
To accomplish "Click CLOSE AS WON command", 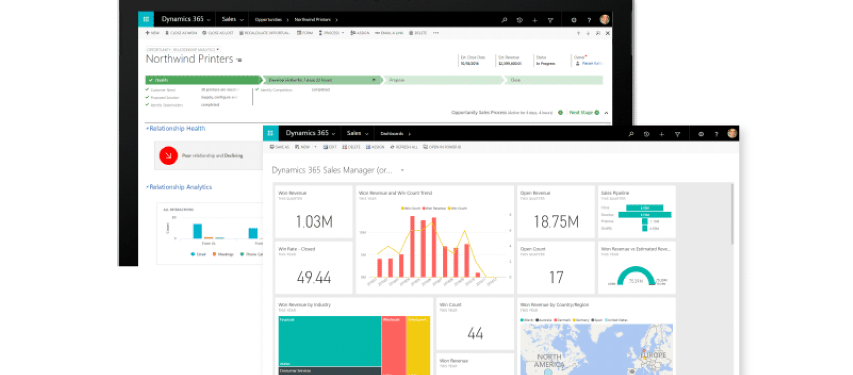I will [181, 33].
